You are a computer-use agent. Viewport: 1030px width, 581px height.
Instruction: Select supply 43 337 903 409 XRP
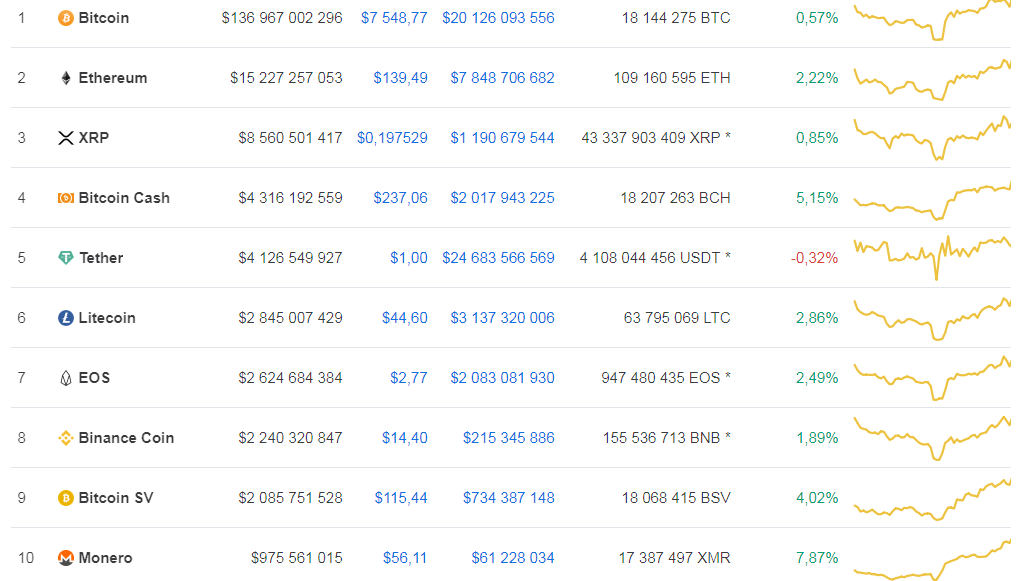click(651, 138)
